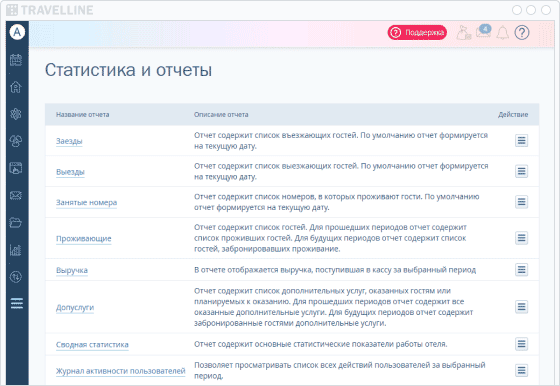Click the Описание отчета column header
The width and height of the screenshot is (560, 386).
[x=221, y=115]
